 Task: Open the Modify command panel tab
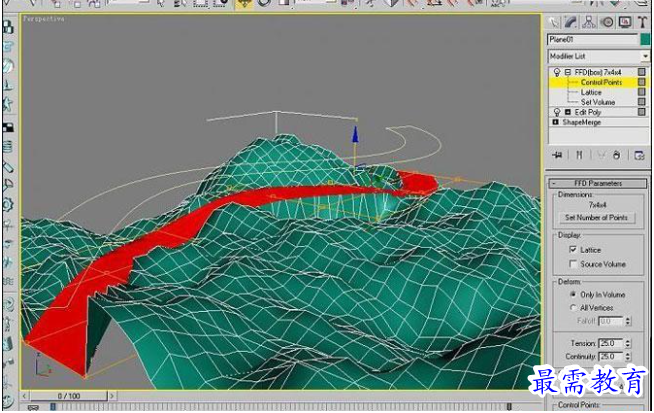click(571, 22)
